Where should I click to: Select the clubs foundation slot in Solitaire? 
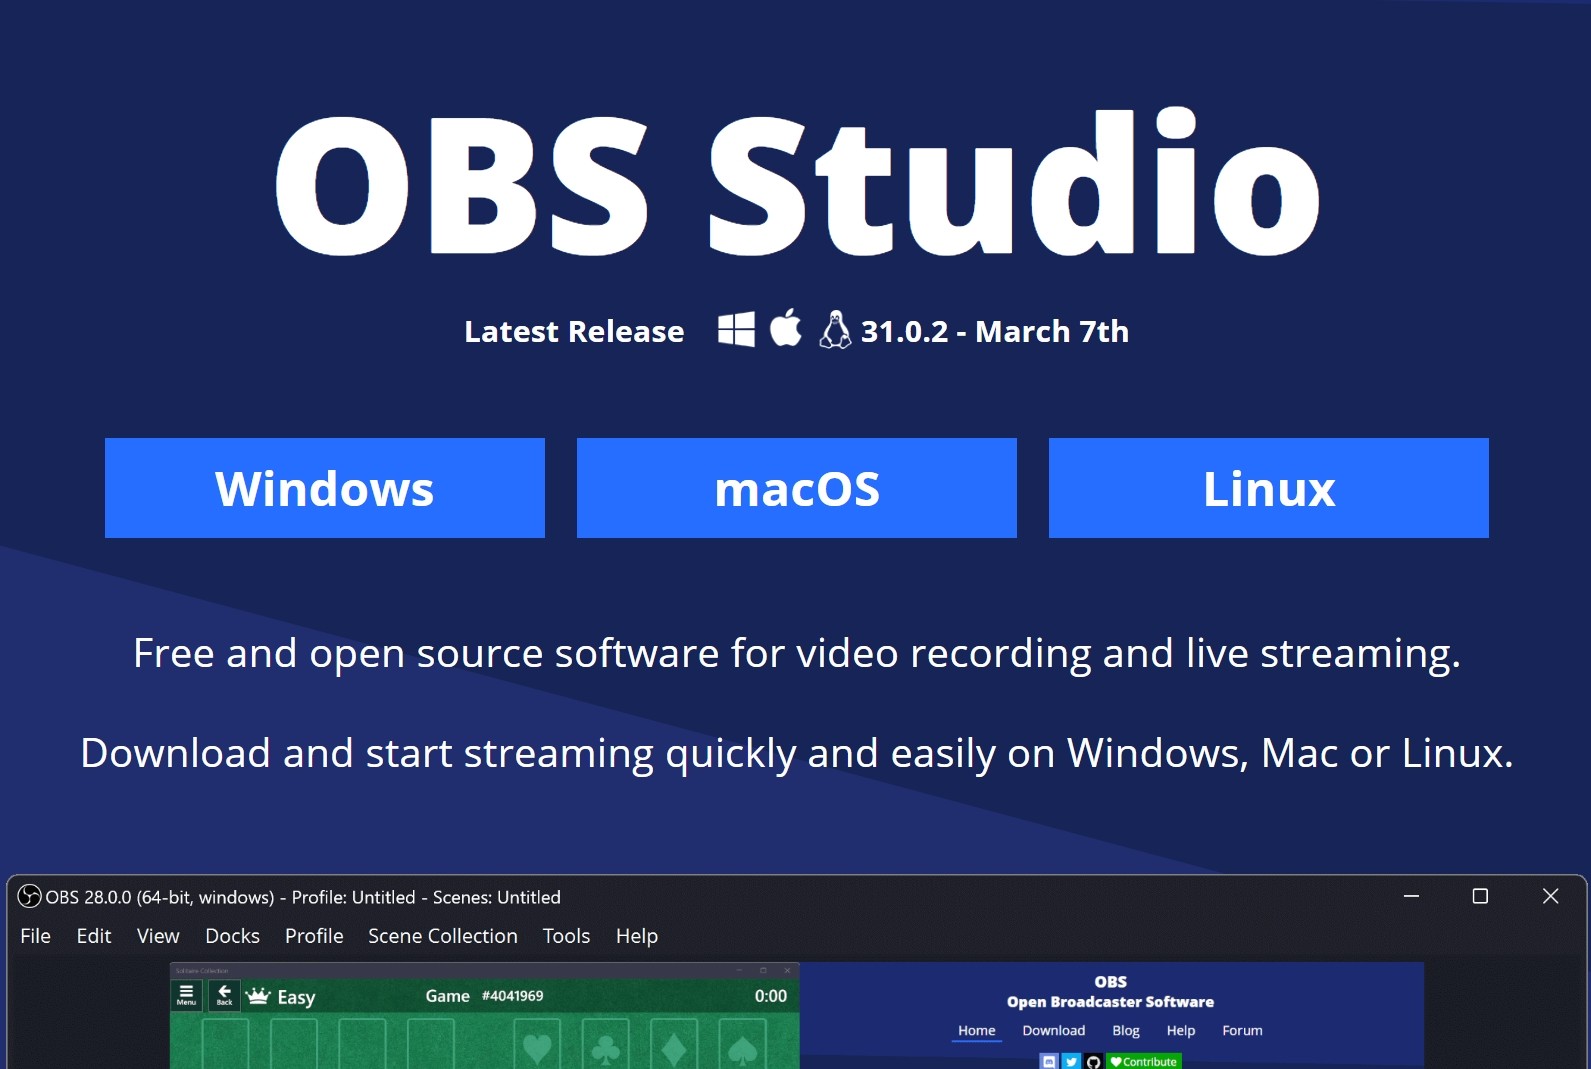605,1045
